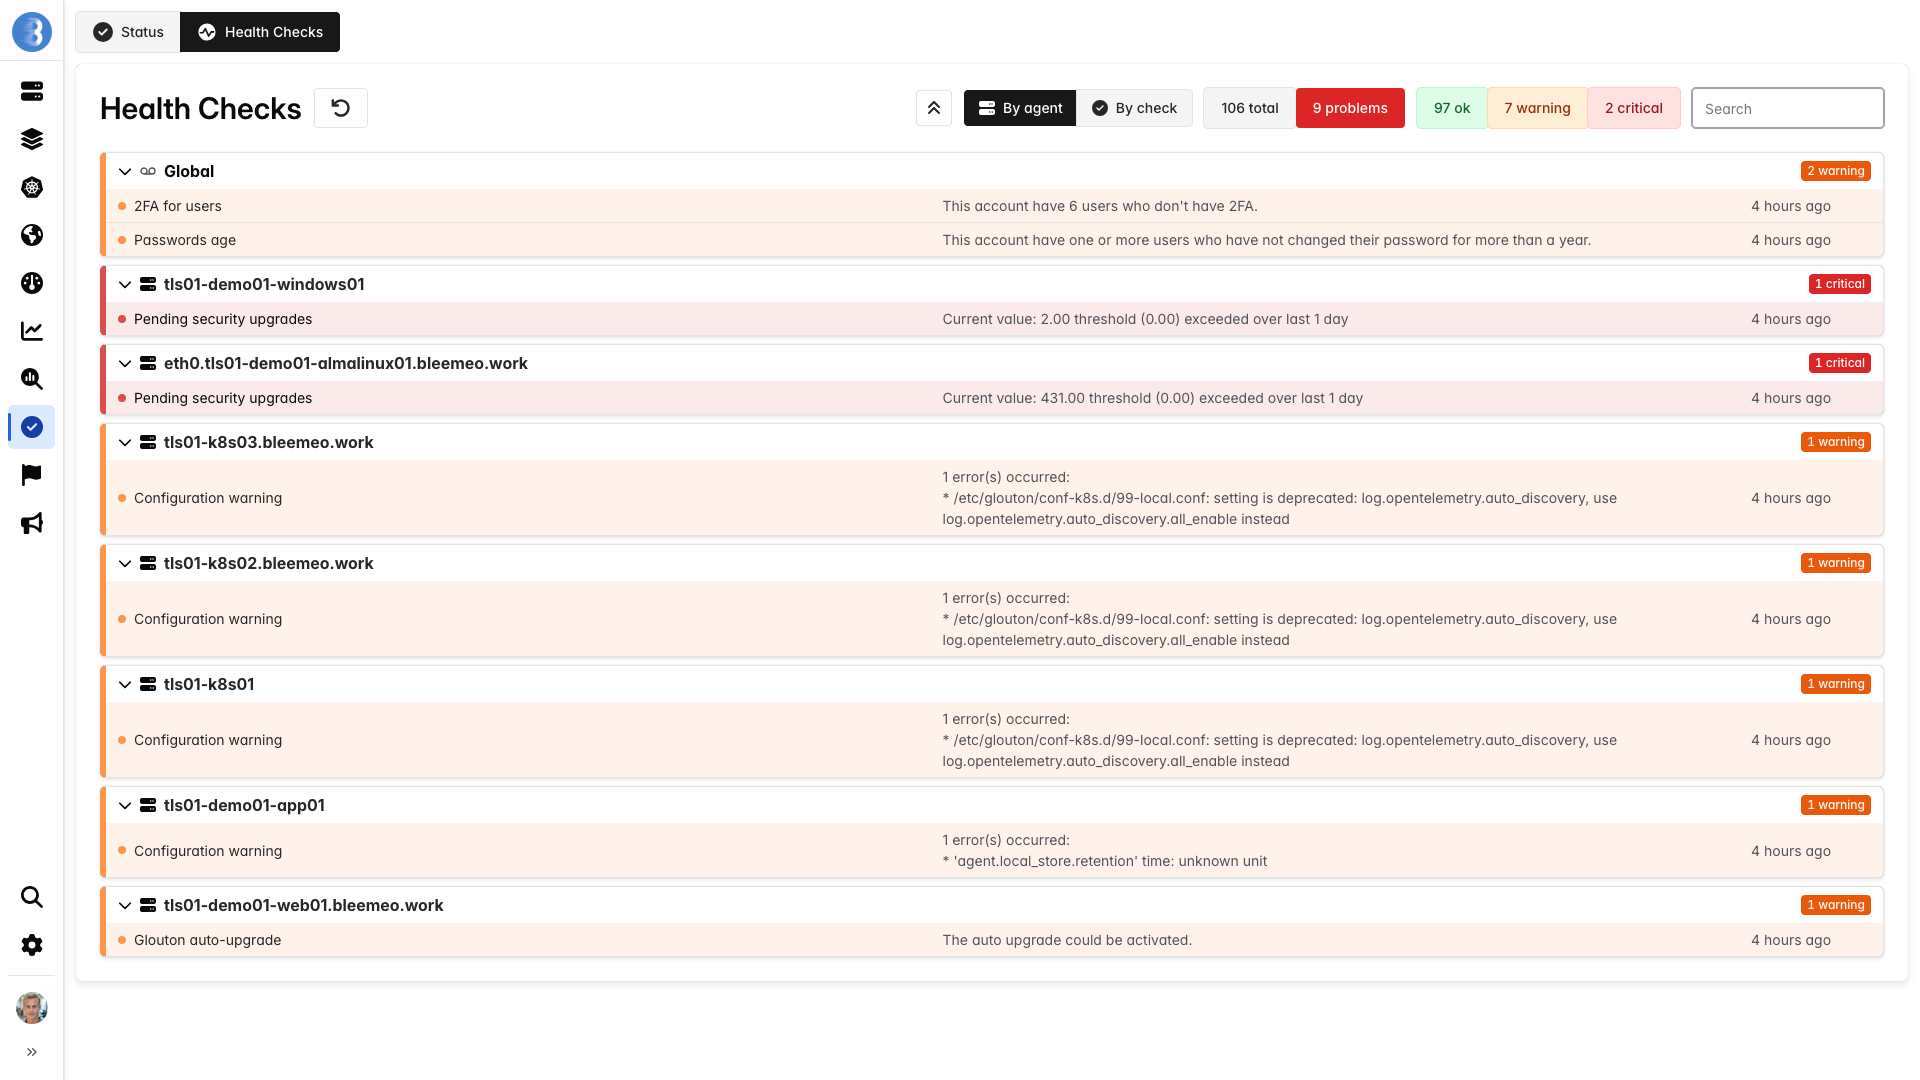The width and height of the screenshot is (1920, 1080).
Task: Switch to the Status tab
Action: click(128, 32)
